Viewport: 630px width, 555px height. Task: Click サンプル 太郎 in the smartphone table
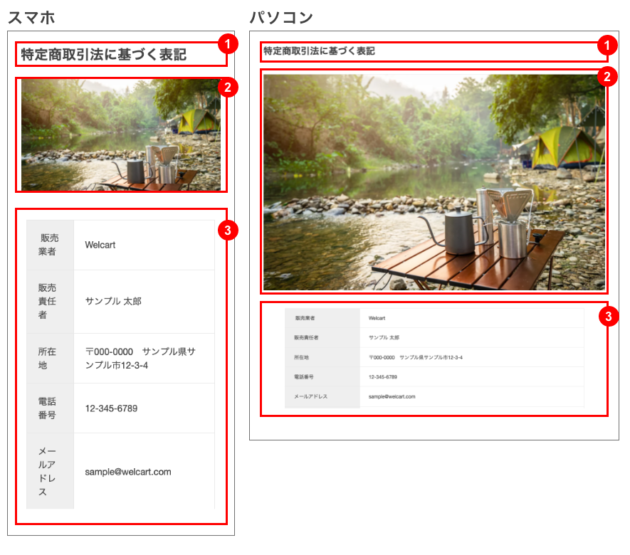113,301
